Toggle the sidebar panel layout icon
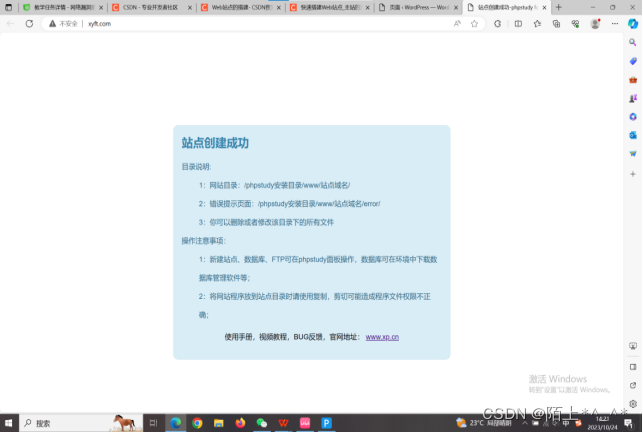The width and height of the screenshot is (643, 432). [x=633, y=367]
